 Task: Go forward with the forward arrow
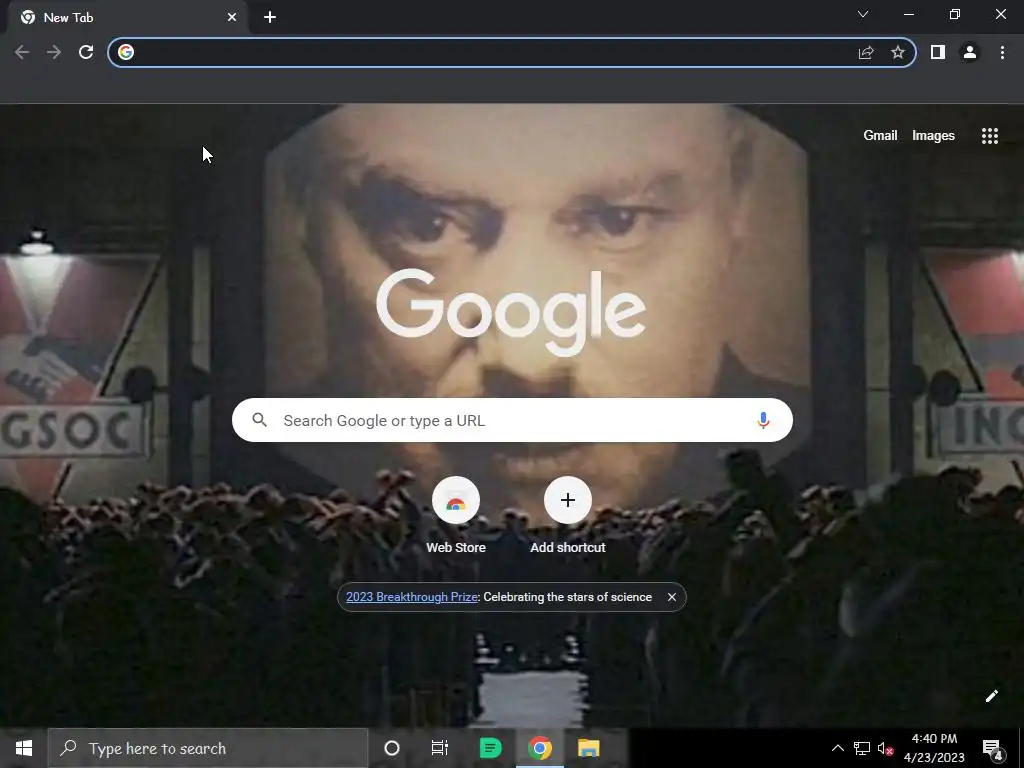pyautogui.click(x=54, y=52)
